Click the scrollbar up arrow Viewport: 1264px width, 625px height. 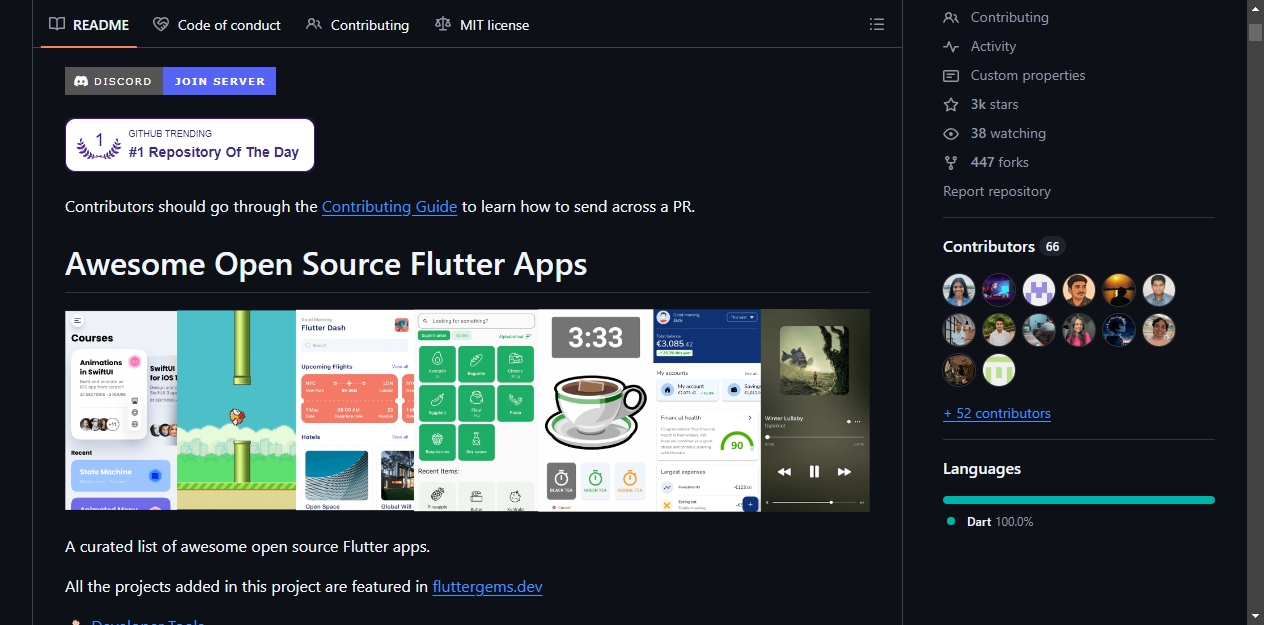[x=1255, y=8]
